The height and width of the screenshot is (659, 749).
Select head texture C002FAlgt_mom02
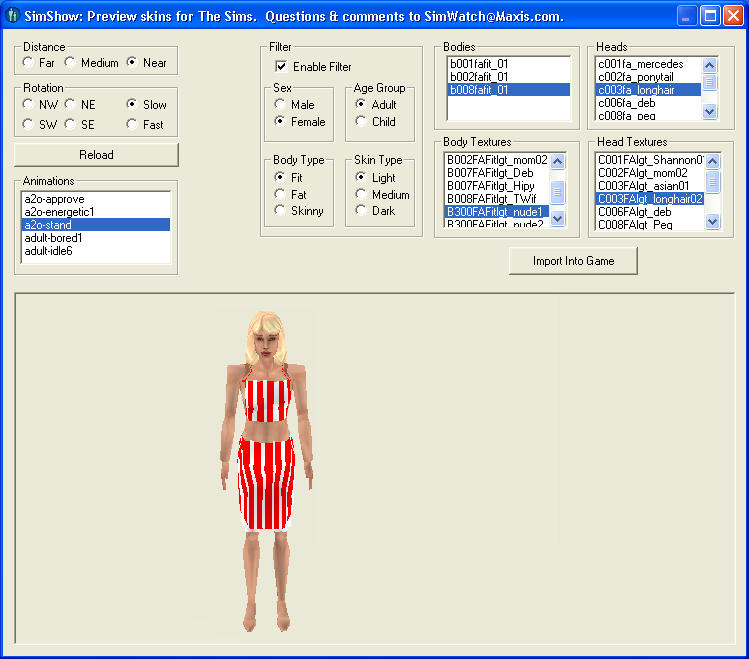651,173
